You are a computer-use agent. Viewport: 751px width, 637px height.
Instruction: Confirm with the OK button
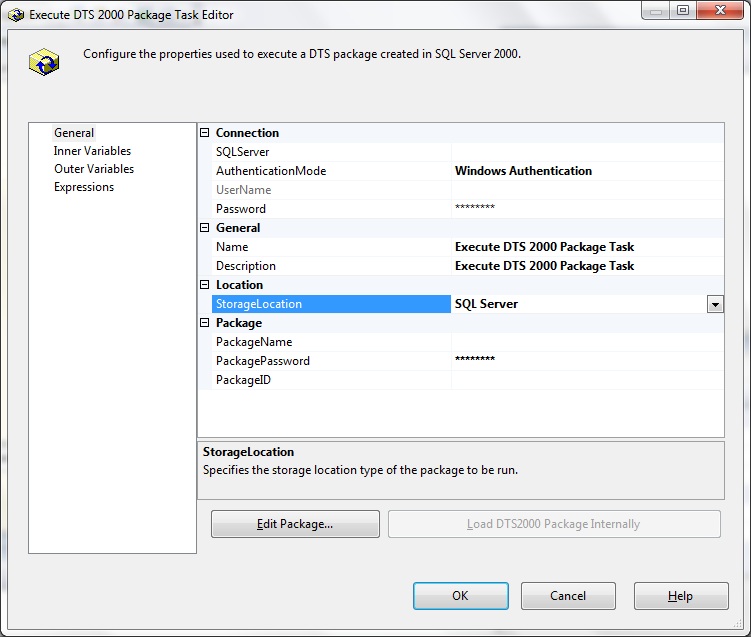tap(461, 596)
